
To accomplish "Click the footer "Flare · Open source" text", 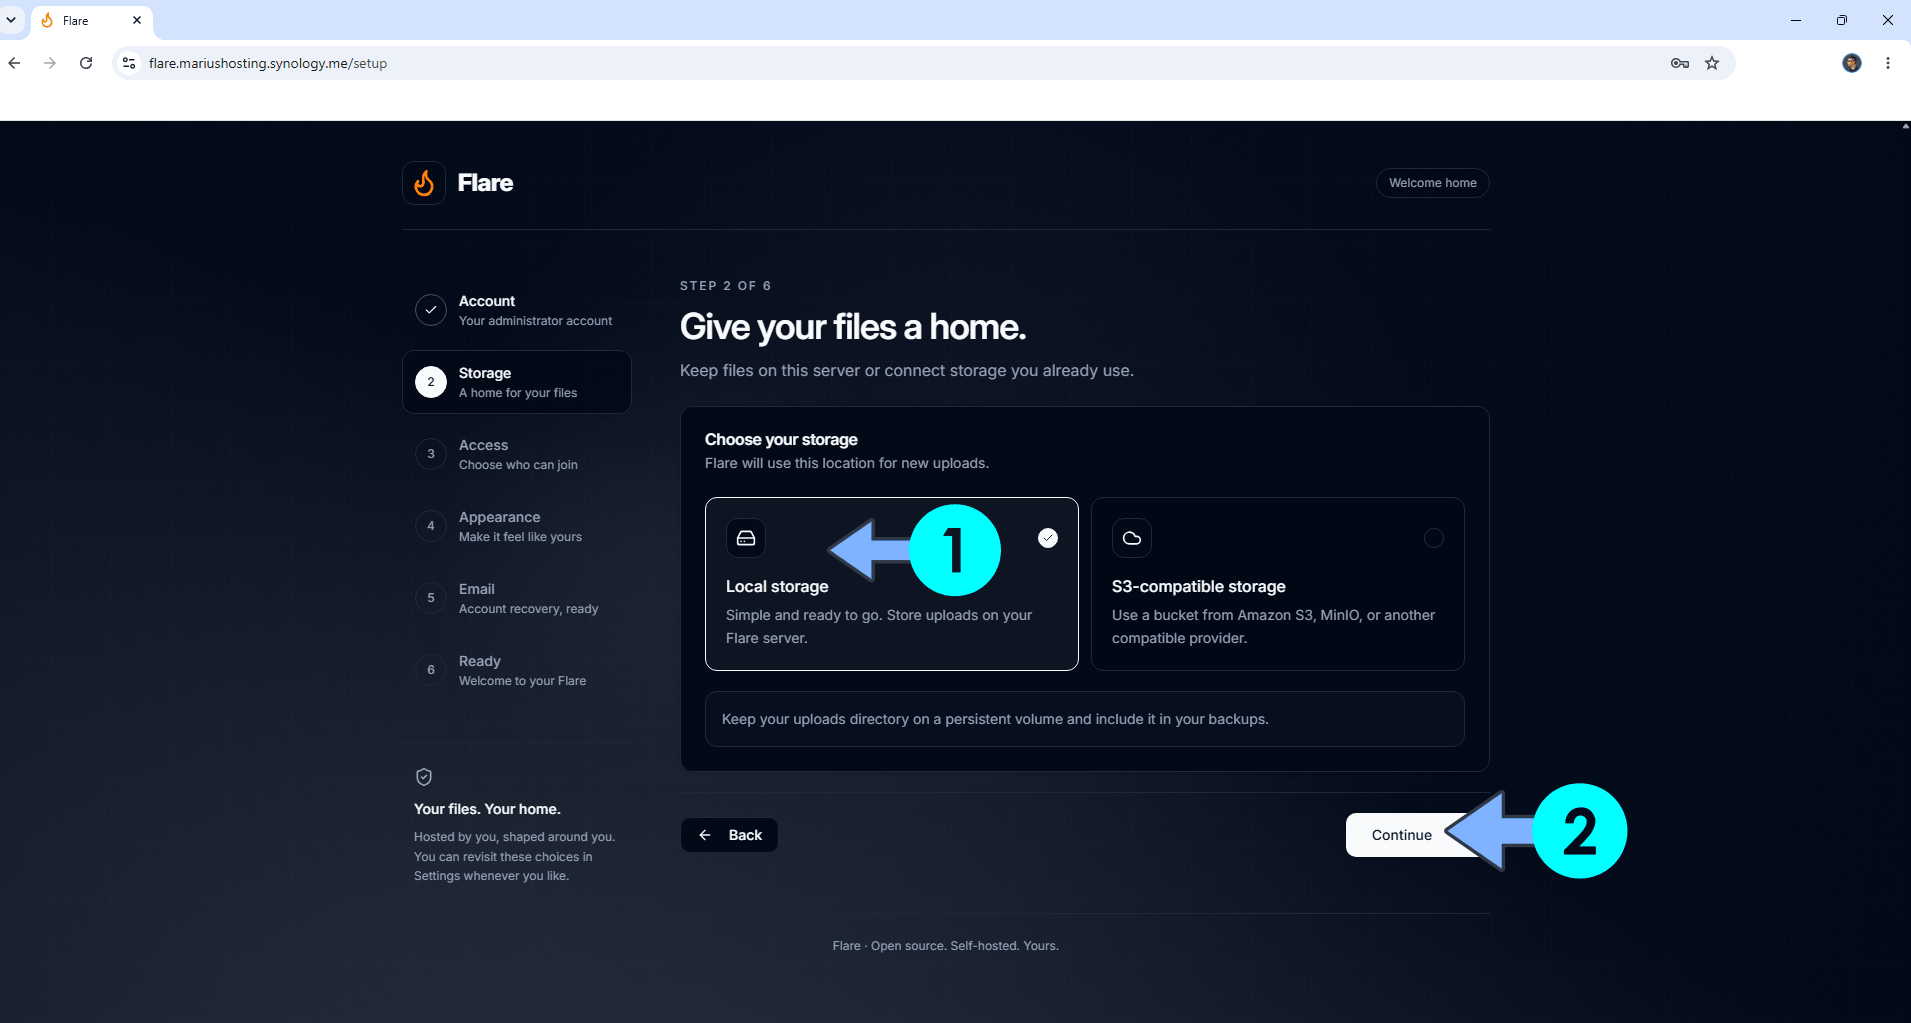I will point(946,946).
